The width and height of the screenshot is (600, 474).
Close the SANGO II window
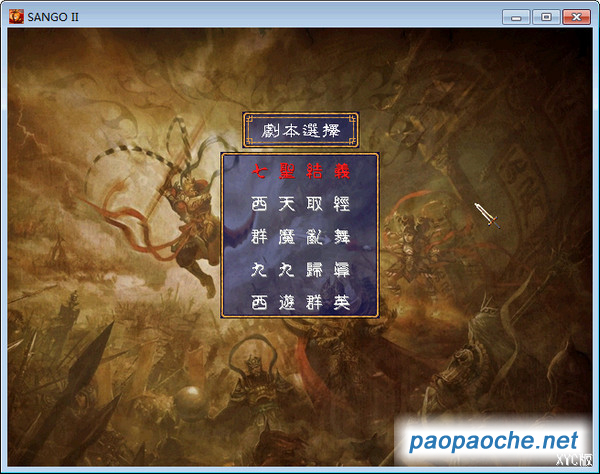(x=576, y=17)
